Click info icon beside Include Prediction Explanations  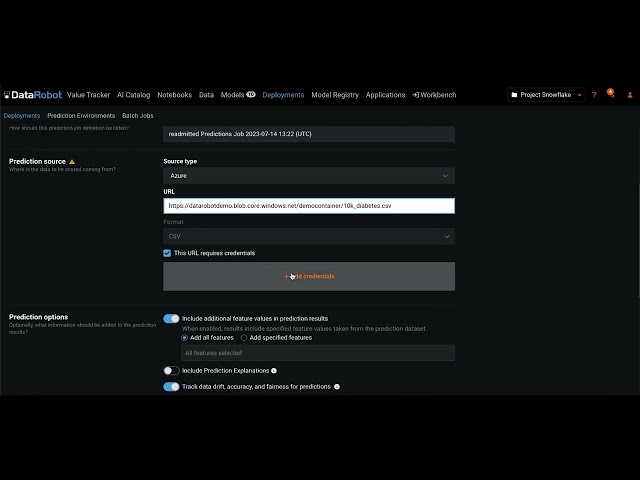point(274,371)
